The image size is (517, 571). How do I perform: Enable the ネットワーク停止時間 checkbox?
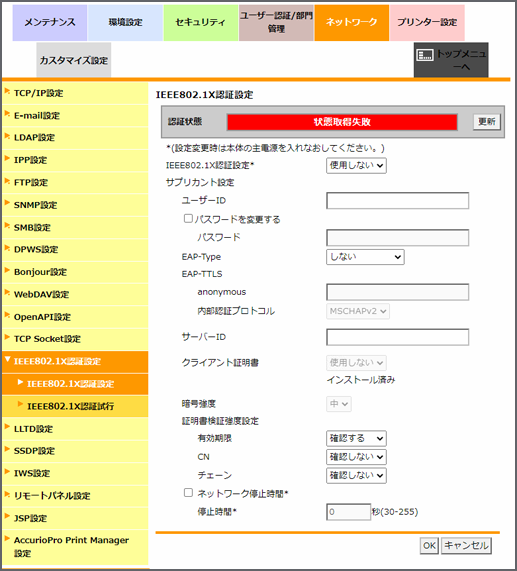pyautogui.click(x=188, y=493)
